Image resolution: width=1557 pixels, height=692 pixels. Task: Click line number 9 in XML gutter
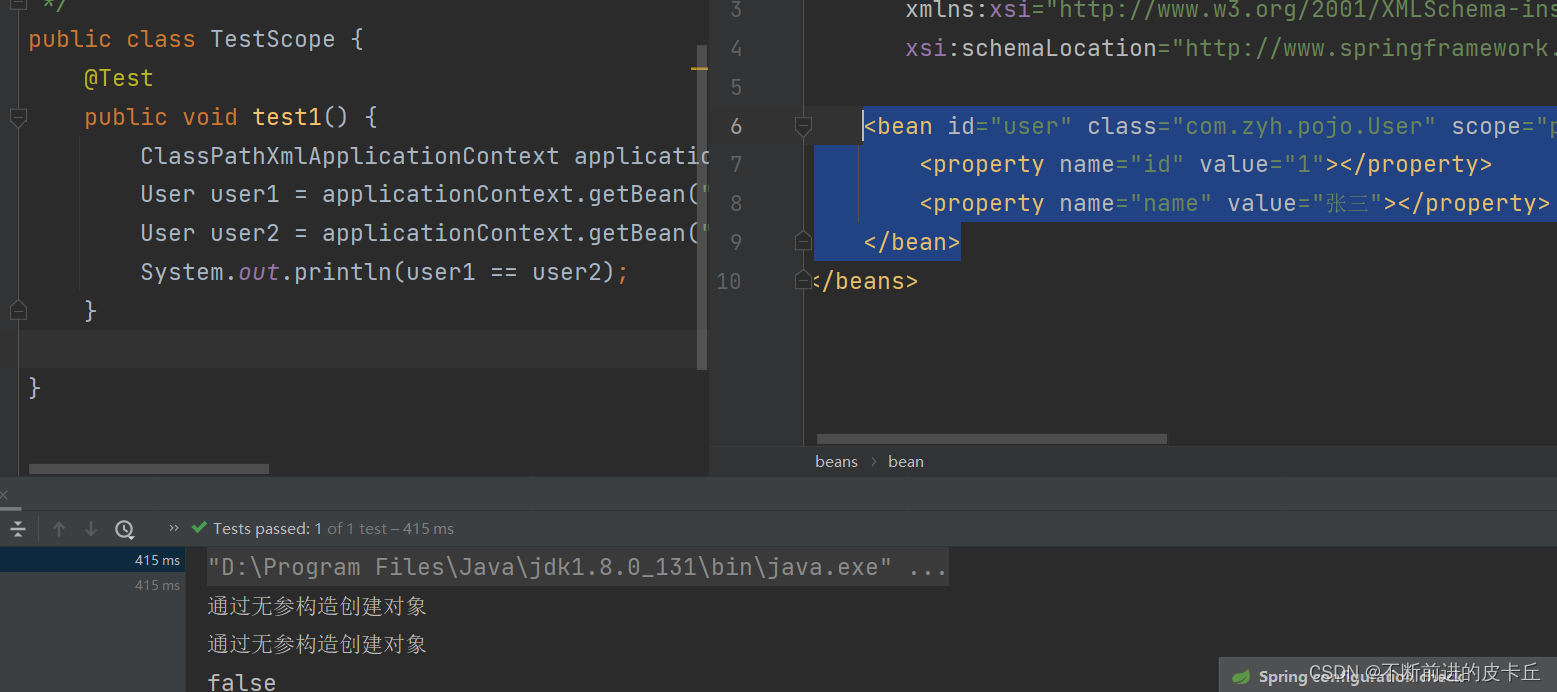point(737,242)
